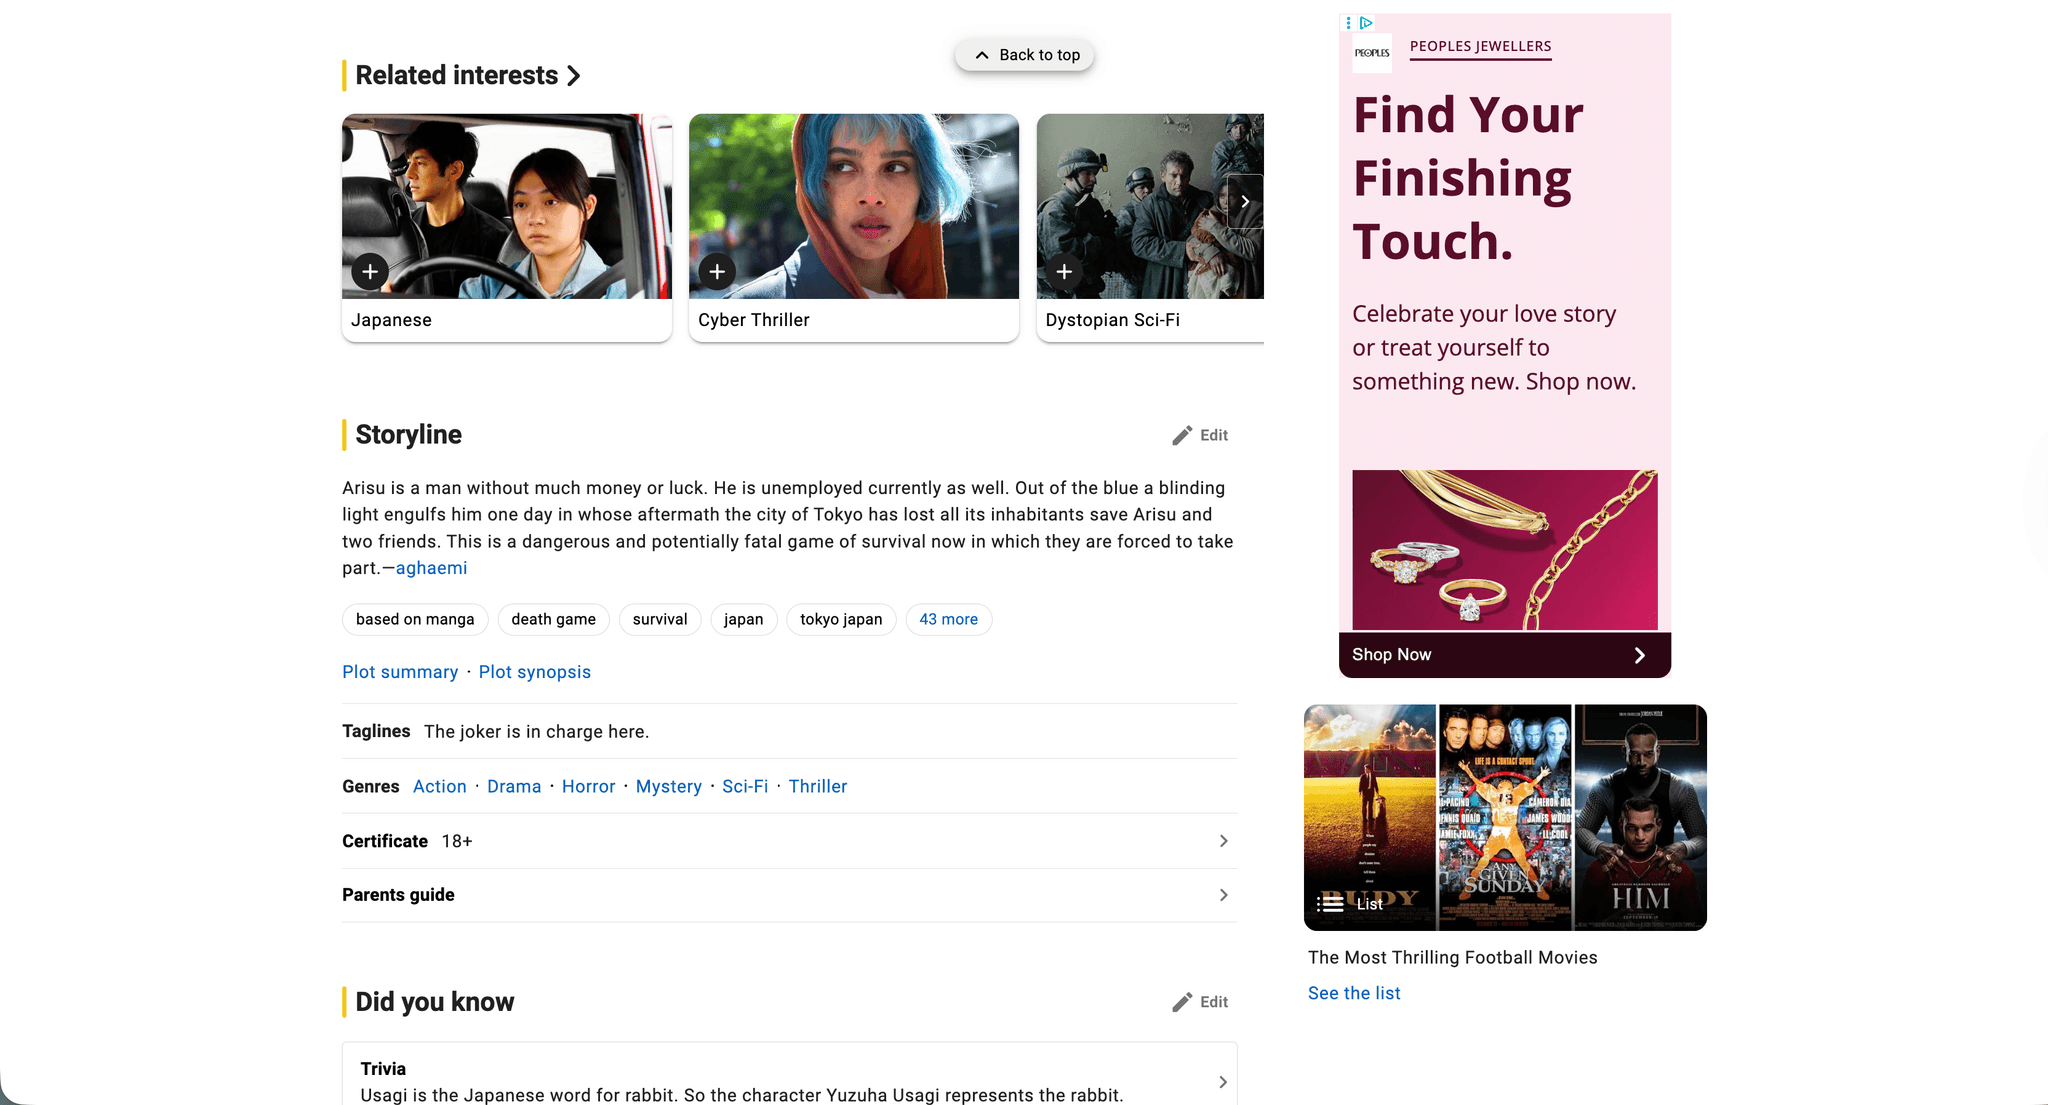Open the football movies list thumbnail
The width and height of the screenshot is (2048, 1105).
pyautogui.click(x=1504, y=817)
